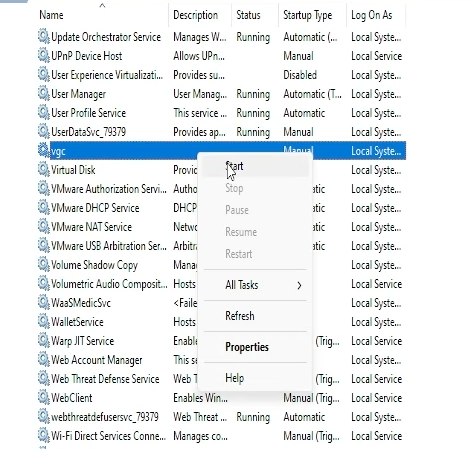
Task: Click gear icon of VMware USB Arbitration
Action: coord(43,245)
